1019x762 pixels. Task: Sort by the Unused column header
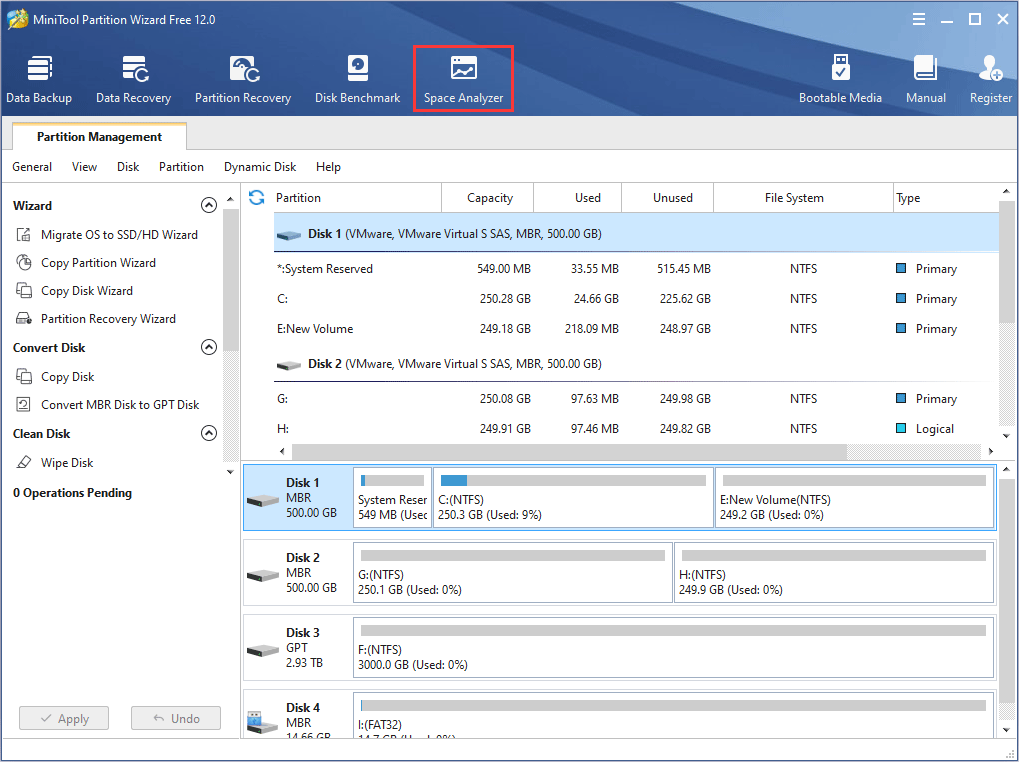(x=667, y=197)
